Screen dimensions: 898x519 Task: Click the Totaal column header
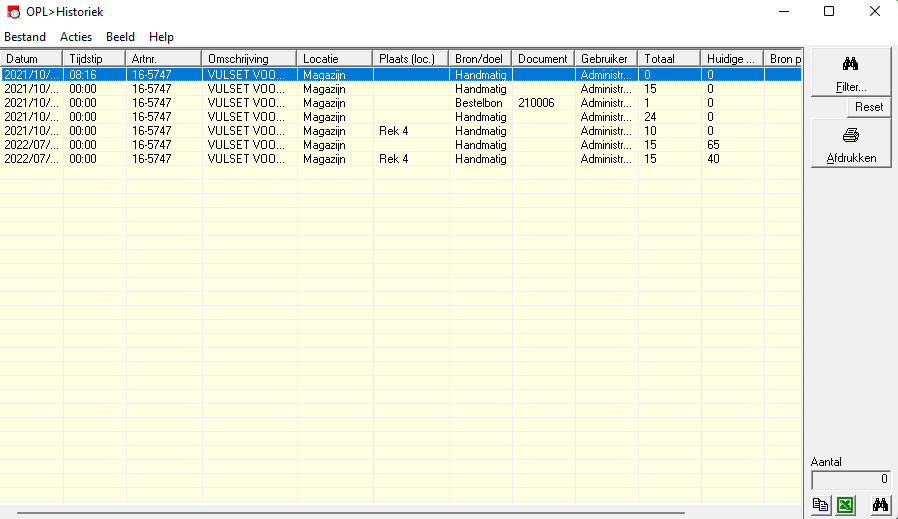pos(669,58)
